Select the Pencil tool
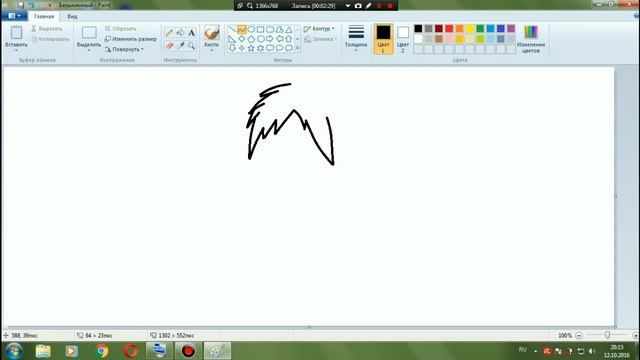640x360 pixels. (169, 33)
